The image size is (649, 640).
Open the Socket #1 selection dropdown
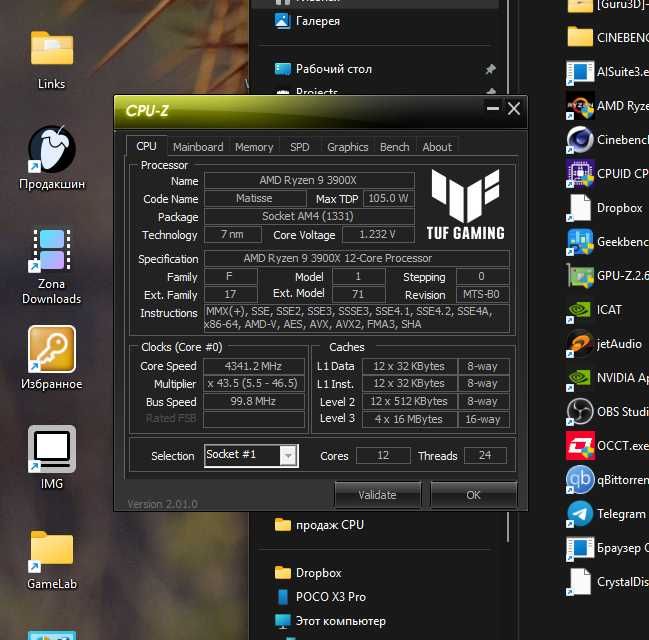point(251,455)
